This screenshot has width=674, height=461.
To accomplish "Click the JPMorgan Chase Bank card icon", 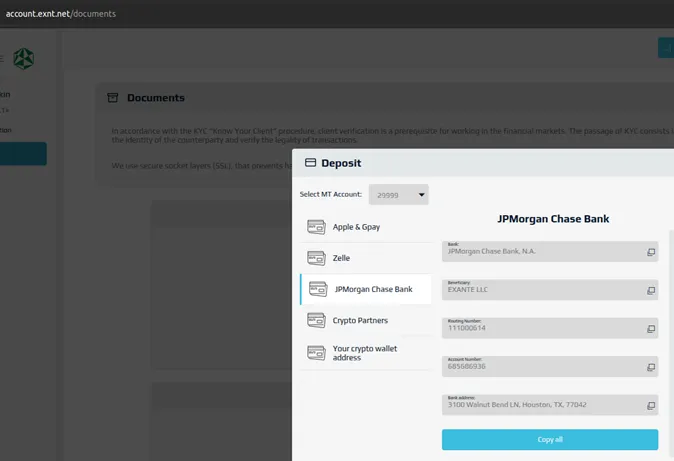I will (318, 289).
